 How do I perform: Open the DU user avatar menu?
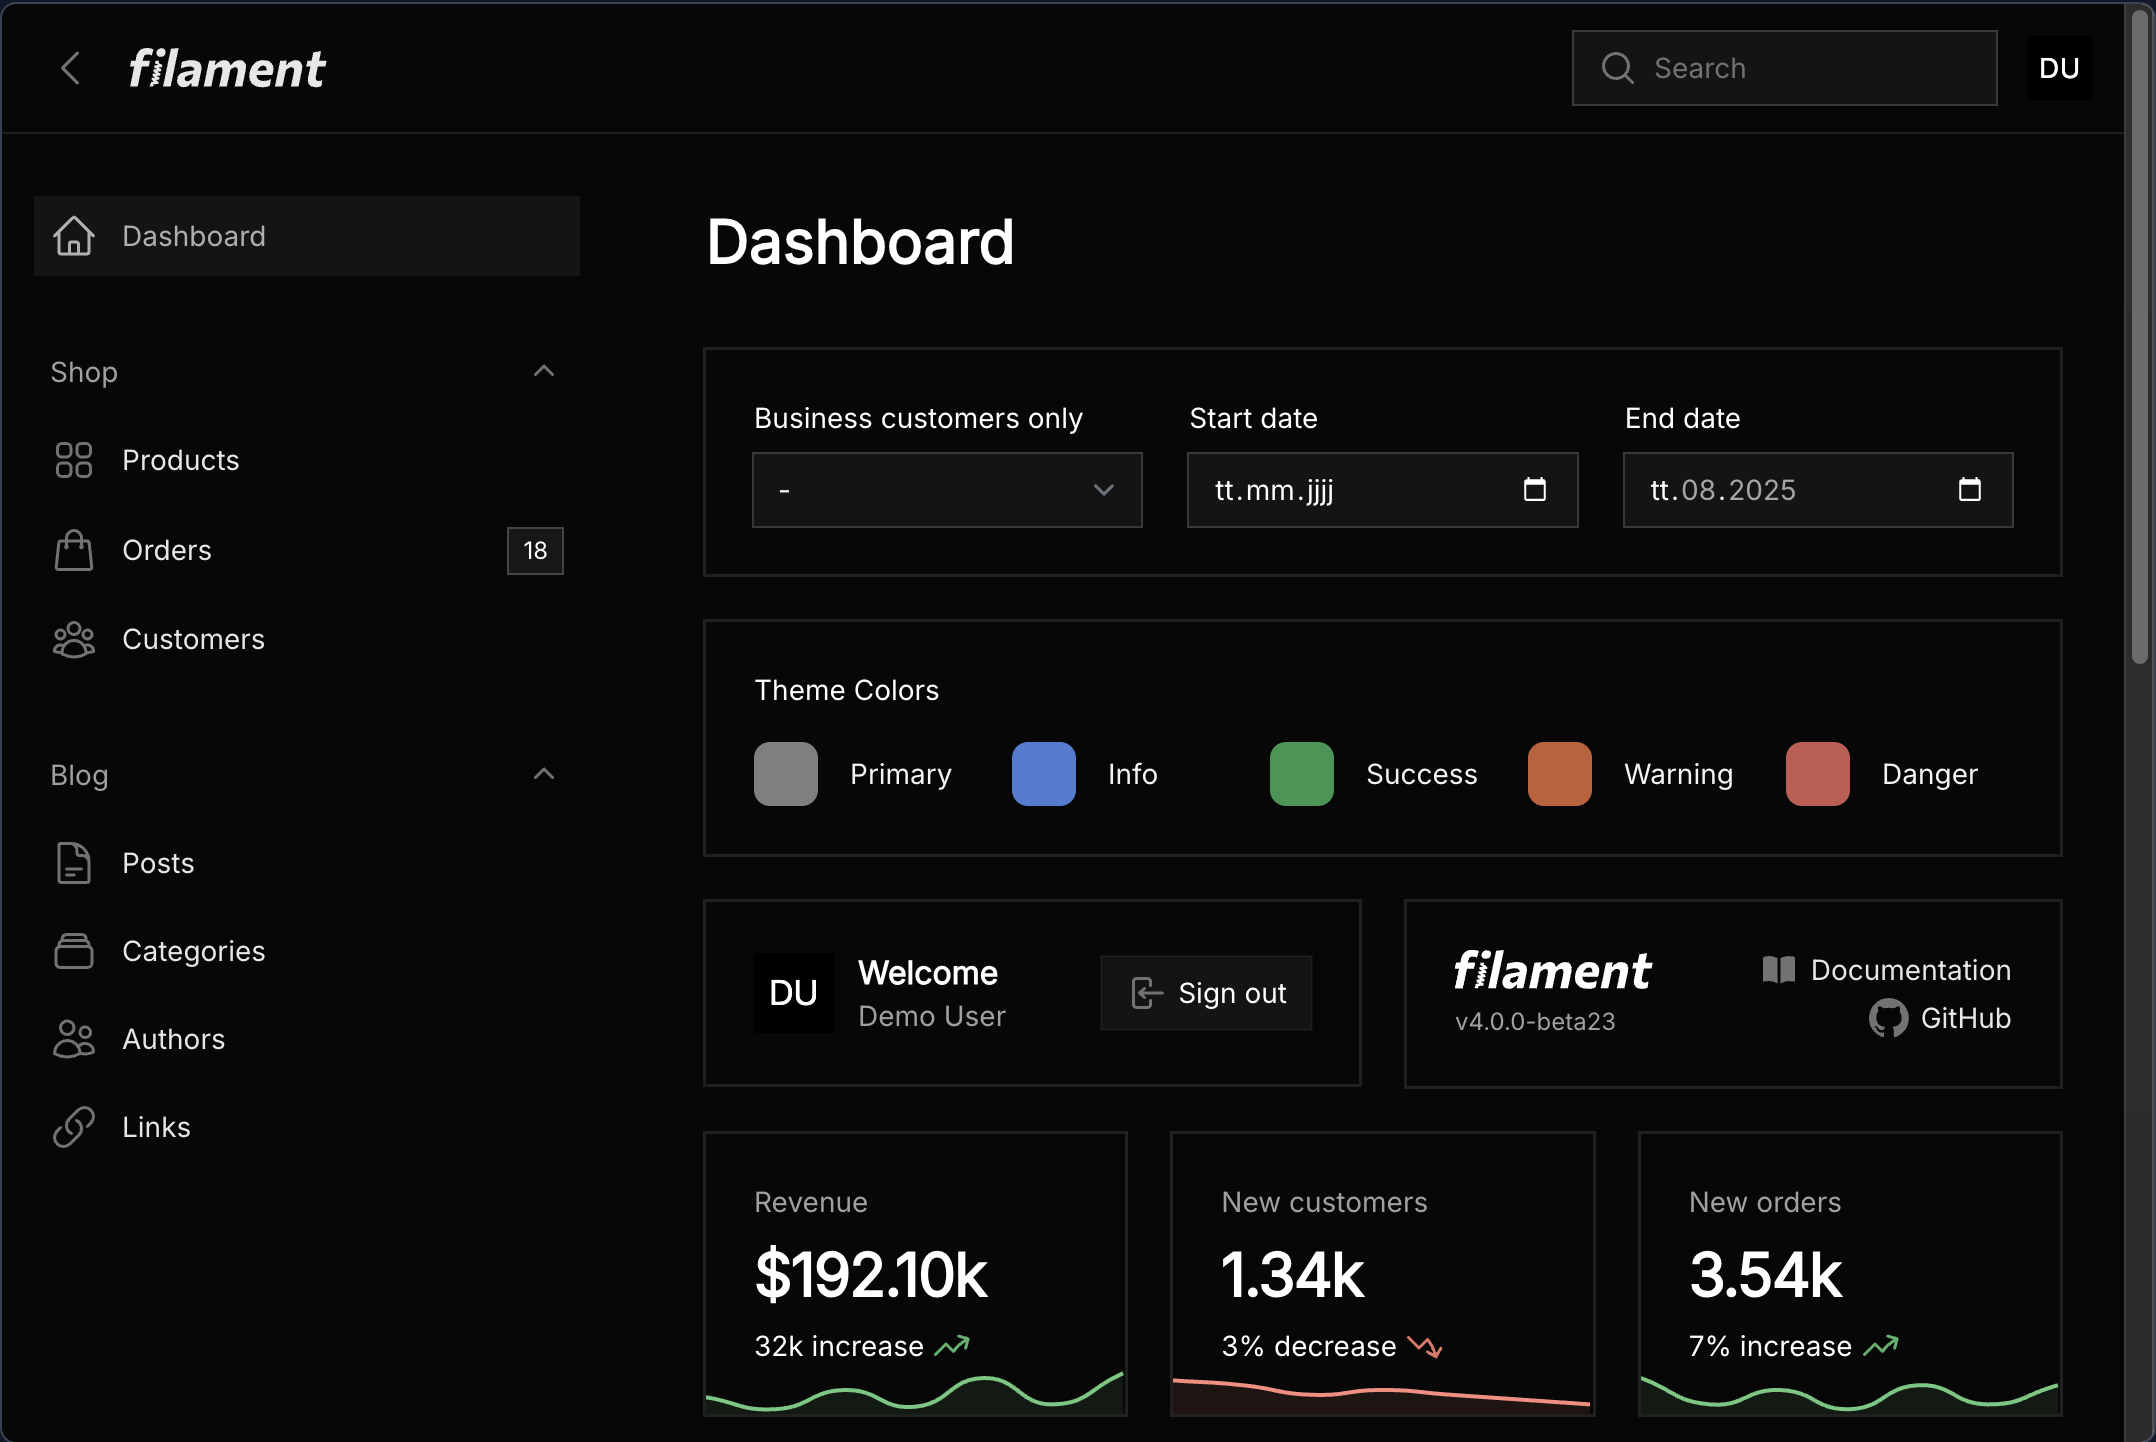tap(2058, 68)
